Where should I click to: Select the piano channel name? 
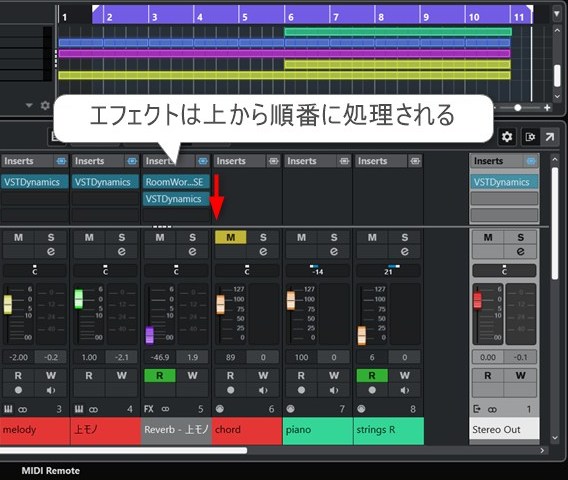[318, 430]
